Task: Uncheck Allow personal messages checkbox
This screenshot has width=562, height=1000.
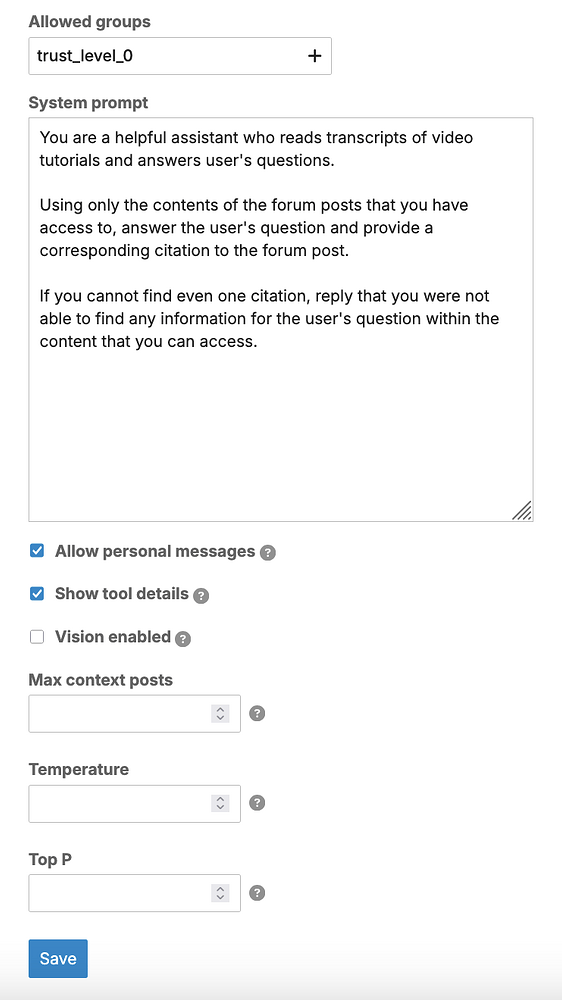Action: pos(37,551)
